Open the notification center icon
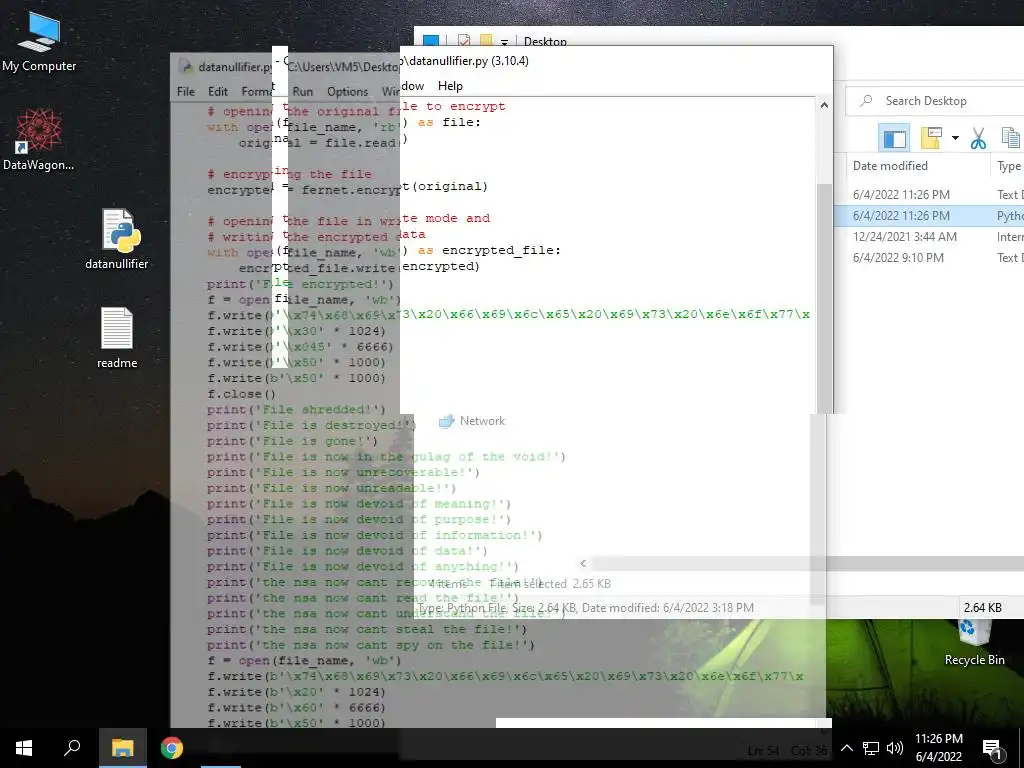Screen dimensions: 1024x768 [x=992, y=748]
